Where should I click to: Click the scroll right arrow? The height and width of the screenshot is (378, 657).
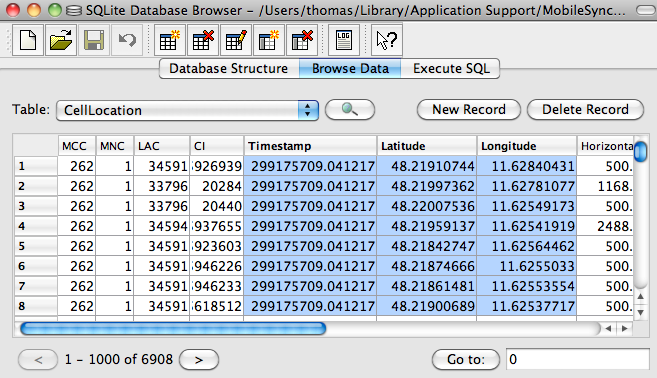pyautogui.click(x=625, y=329)
